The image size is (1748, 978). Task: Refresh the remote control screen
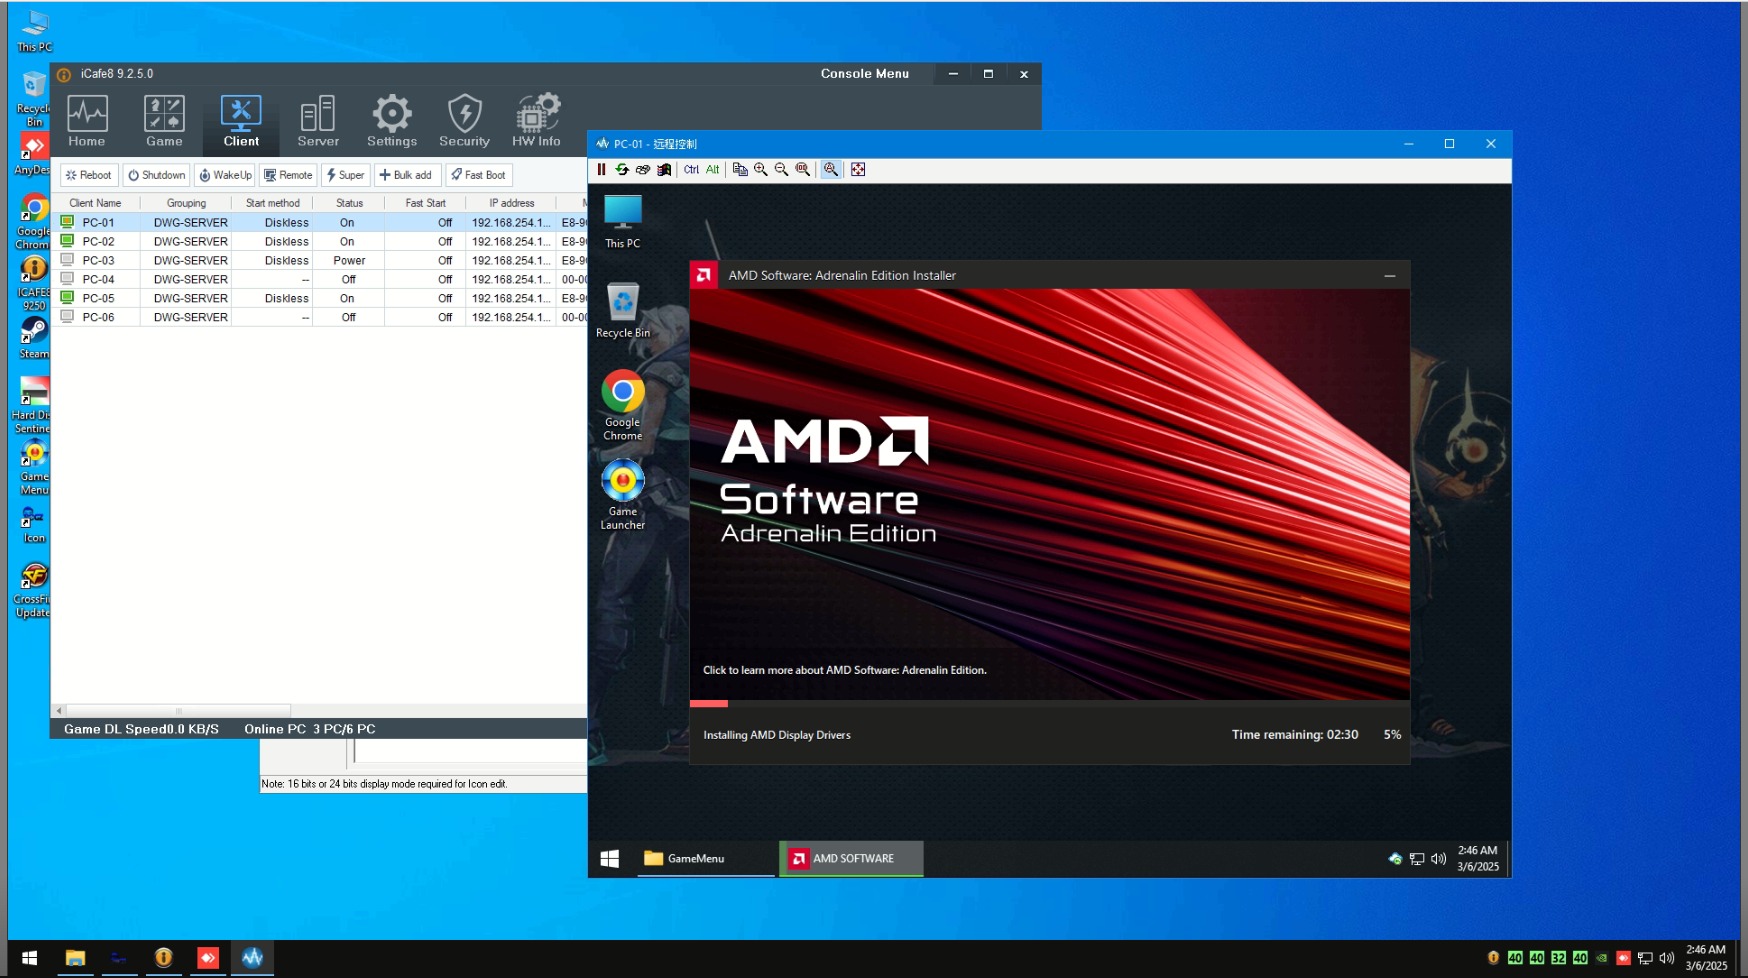click(x=622, y=169)
